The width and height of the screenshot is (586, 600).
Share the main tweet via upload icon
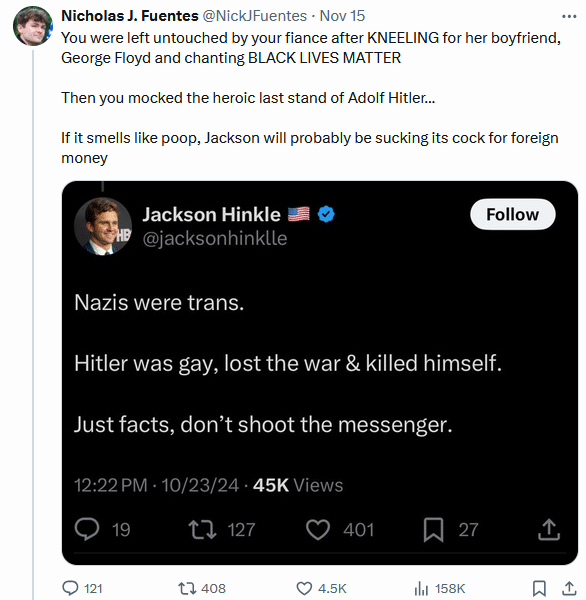pos(569,589)
